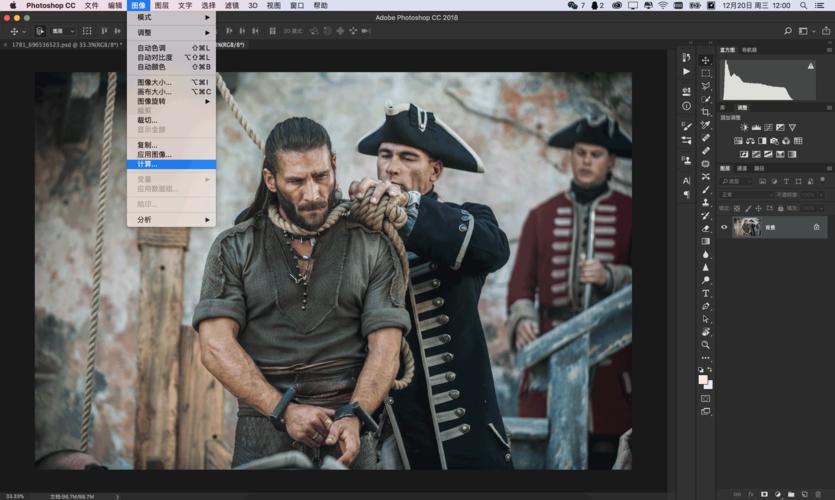
Task: Hide the Background layer eye icon
Action: 724,227
